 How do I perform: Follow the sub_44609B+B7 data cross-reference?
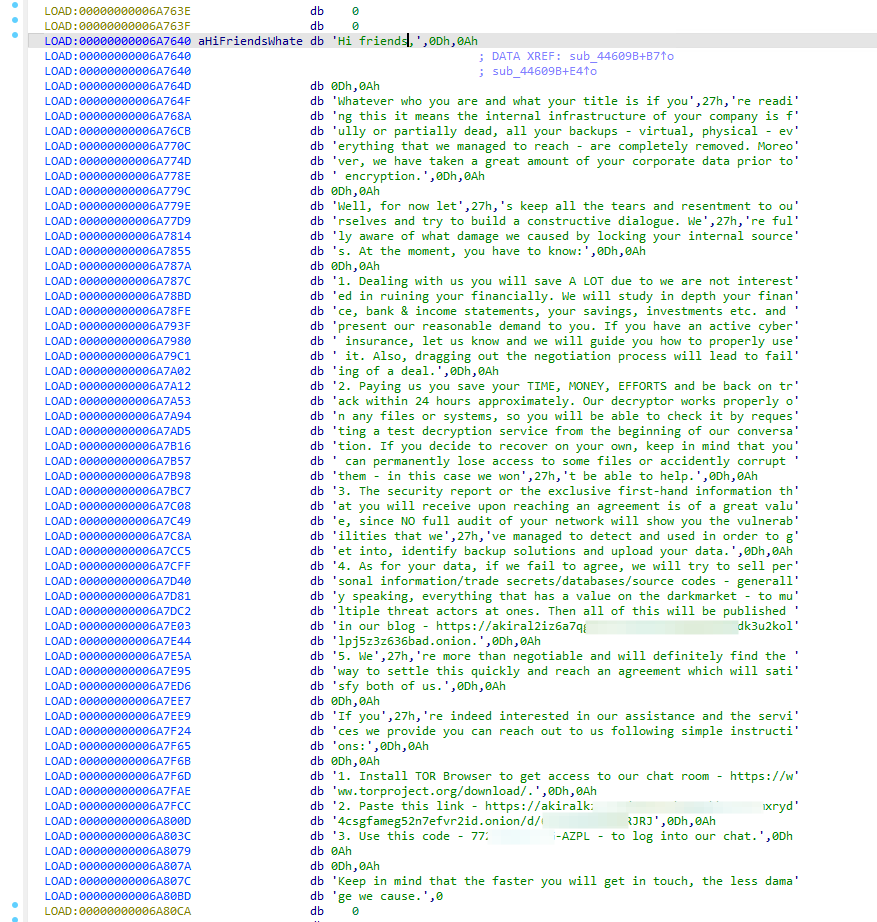coord(621,56)
